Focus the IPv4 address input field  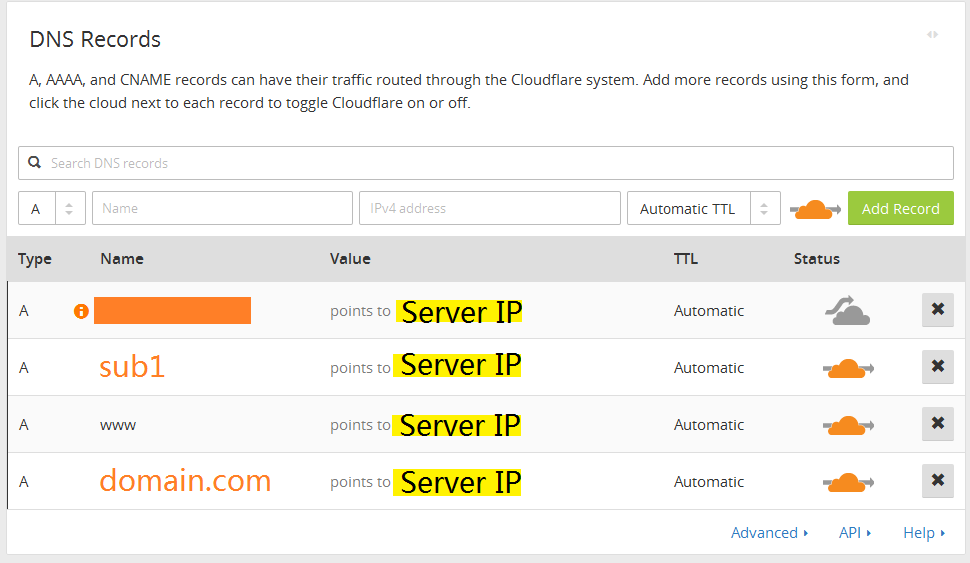(489, 209)
